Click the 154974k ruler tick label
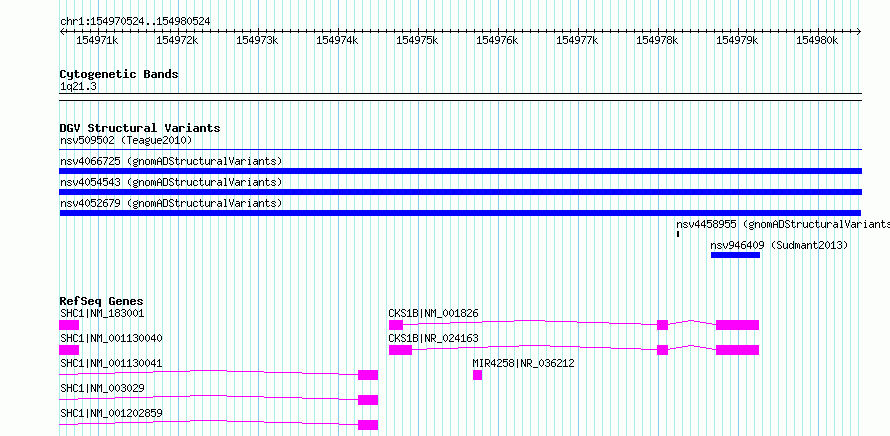Image resolution: width=890 pixels, height=436 pixels. click(337, 40)
